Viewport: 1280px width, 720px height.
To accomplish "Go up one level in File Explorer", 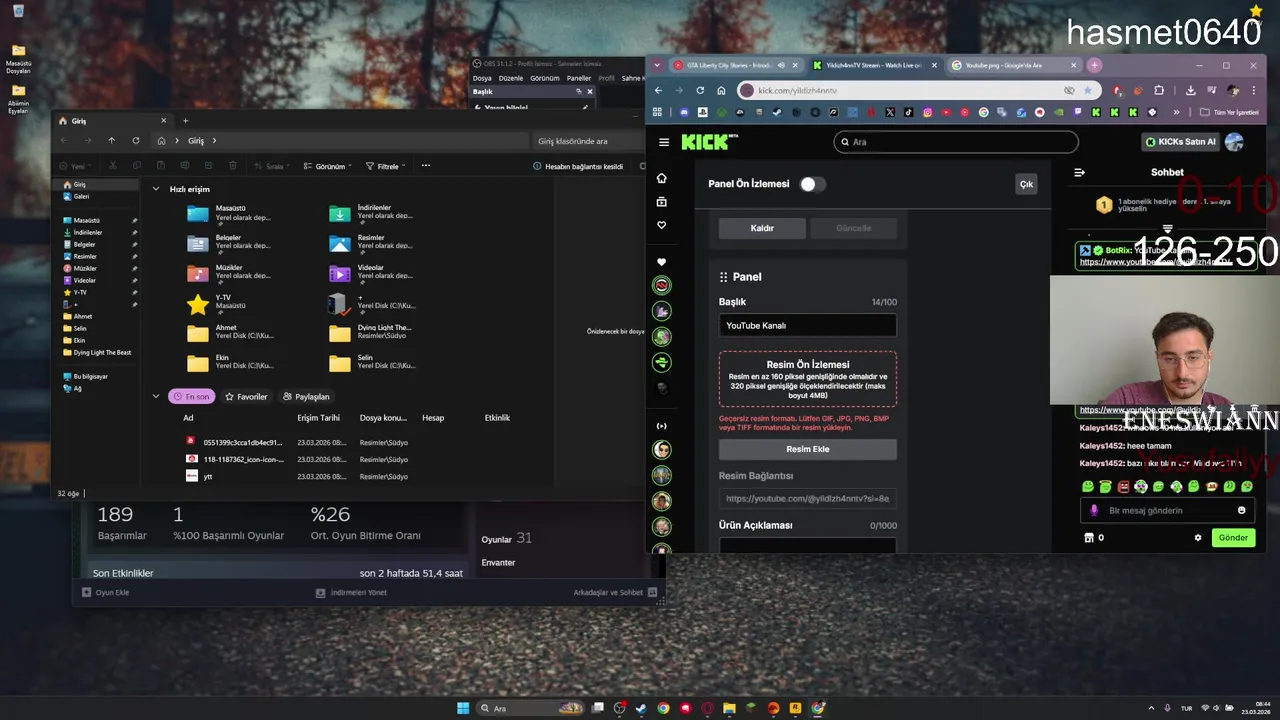I will click(111, 141).
